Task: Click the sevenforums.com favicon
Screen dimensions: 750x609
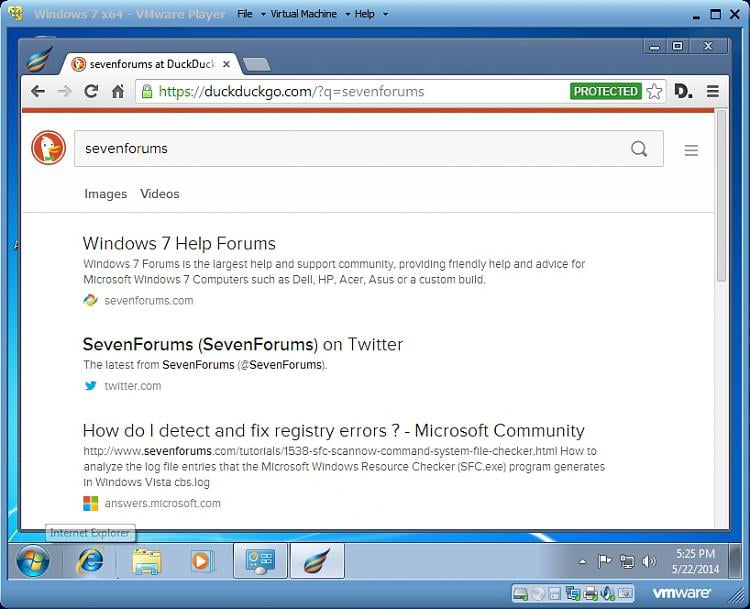Action: [90, 300]
